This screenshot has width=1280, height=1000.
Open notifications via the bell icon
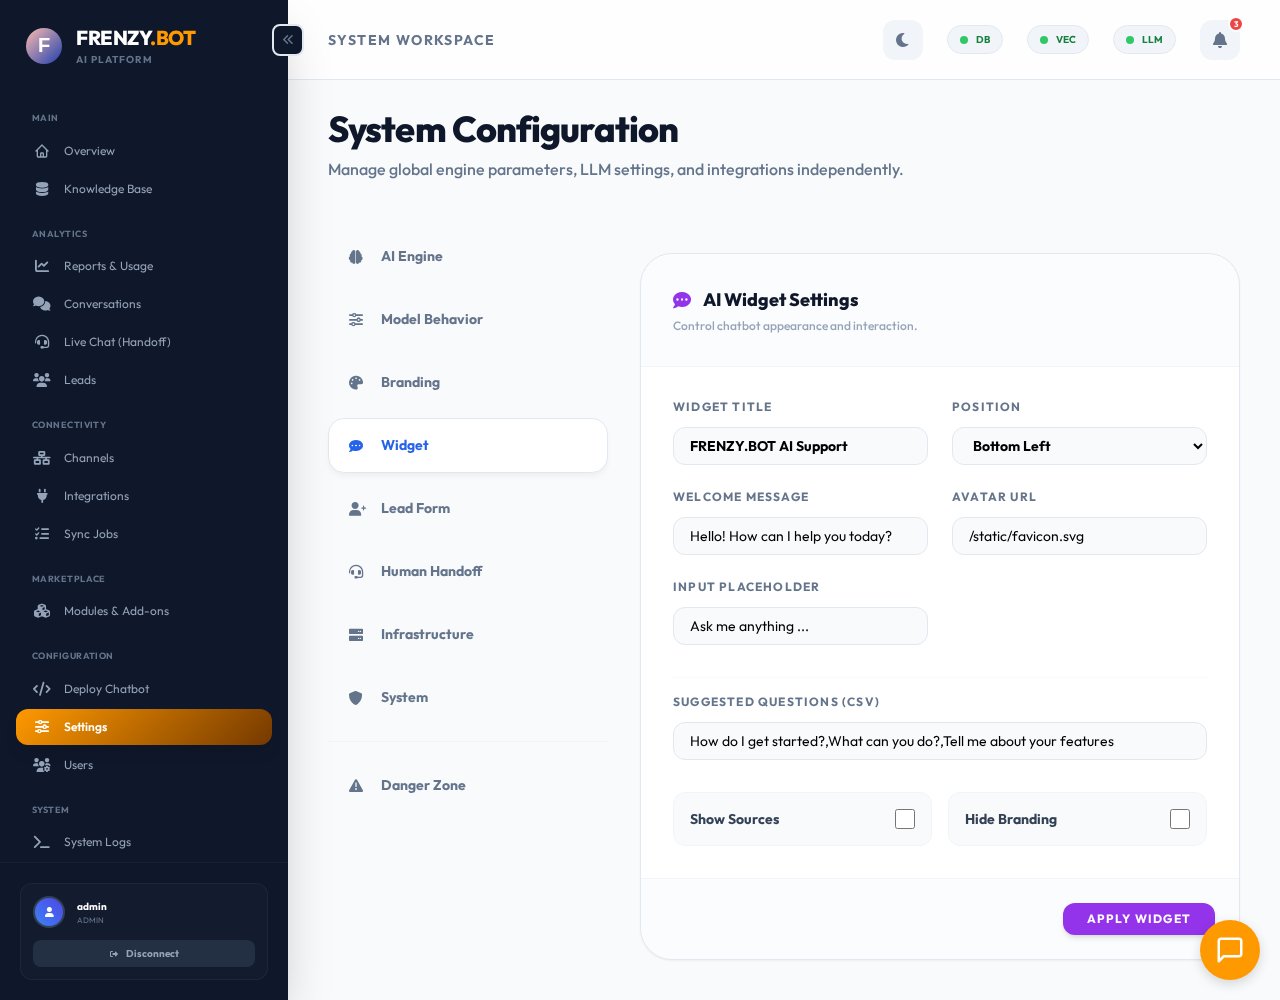tap(1219, 40)
